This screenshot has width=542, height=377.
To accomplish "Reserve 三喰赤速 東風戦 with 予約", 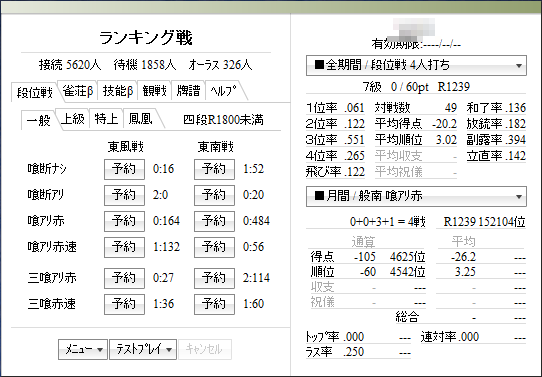I will 124,304.
